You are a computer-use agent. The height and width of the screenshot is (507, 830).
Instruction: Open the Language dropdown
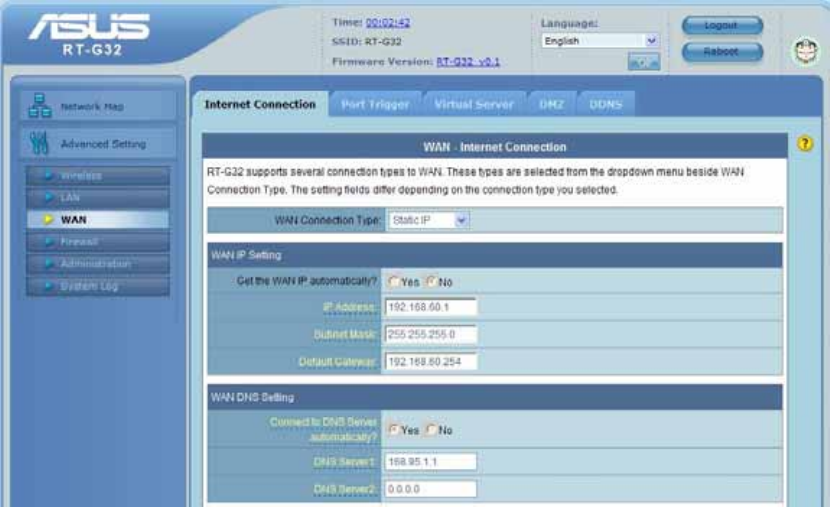[600, 41]
